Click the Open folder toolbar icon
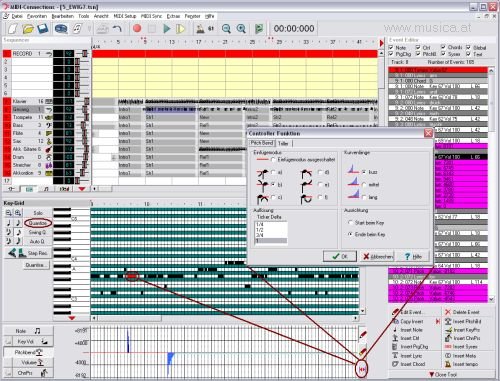This screenshot has height=381, width=500. (x=28, y=29)
